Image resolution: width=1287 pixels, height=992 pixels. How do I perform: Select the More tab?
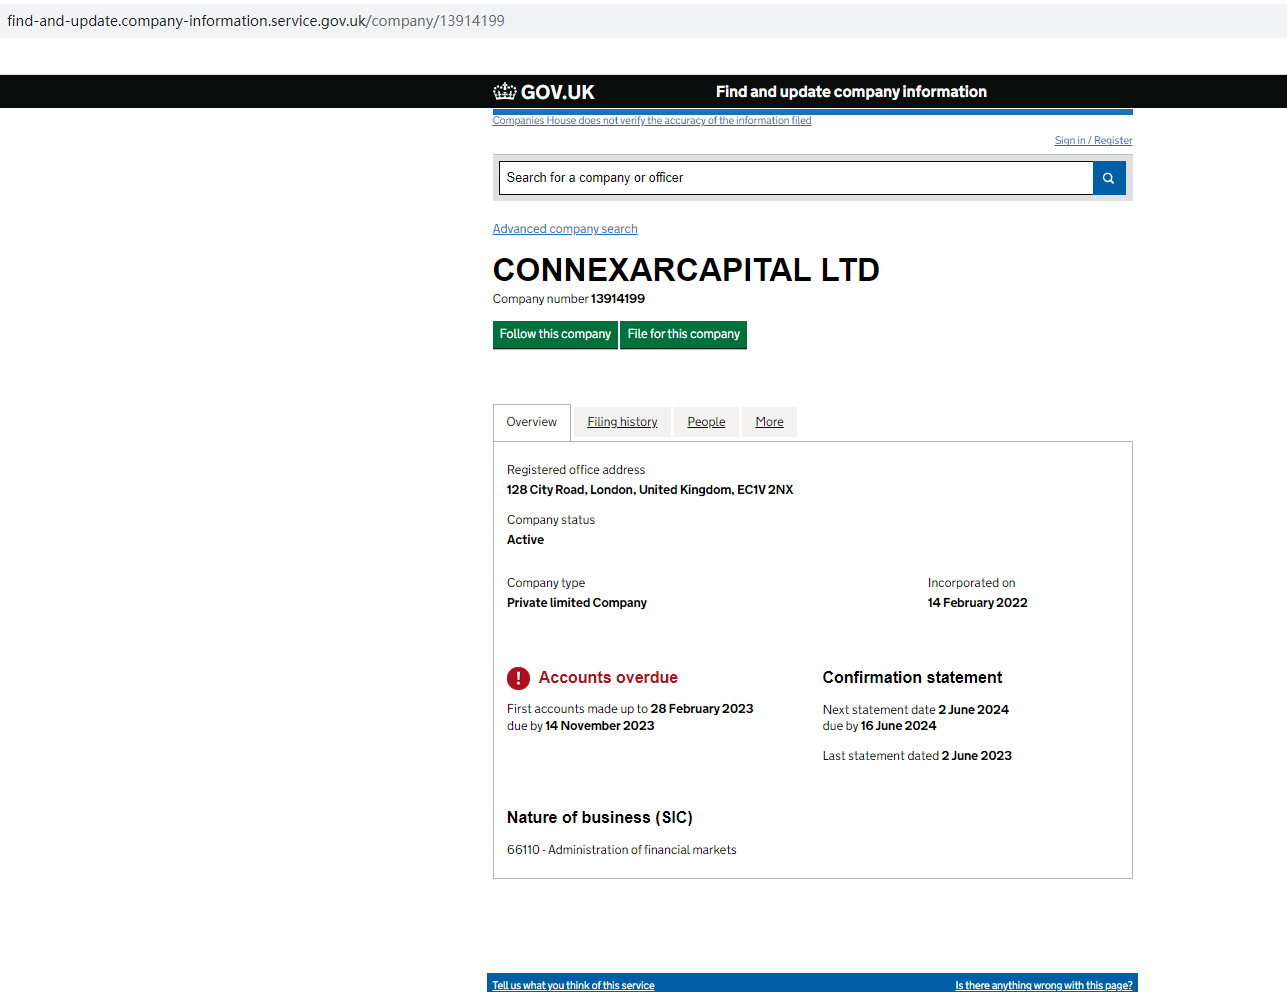[x=769, y=422]
